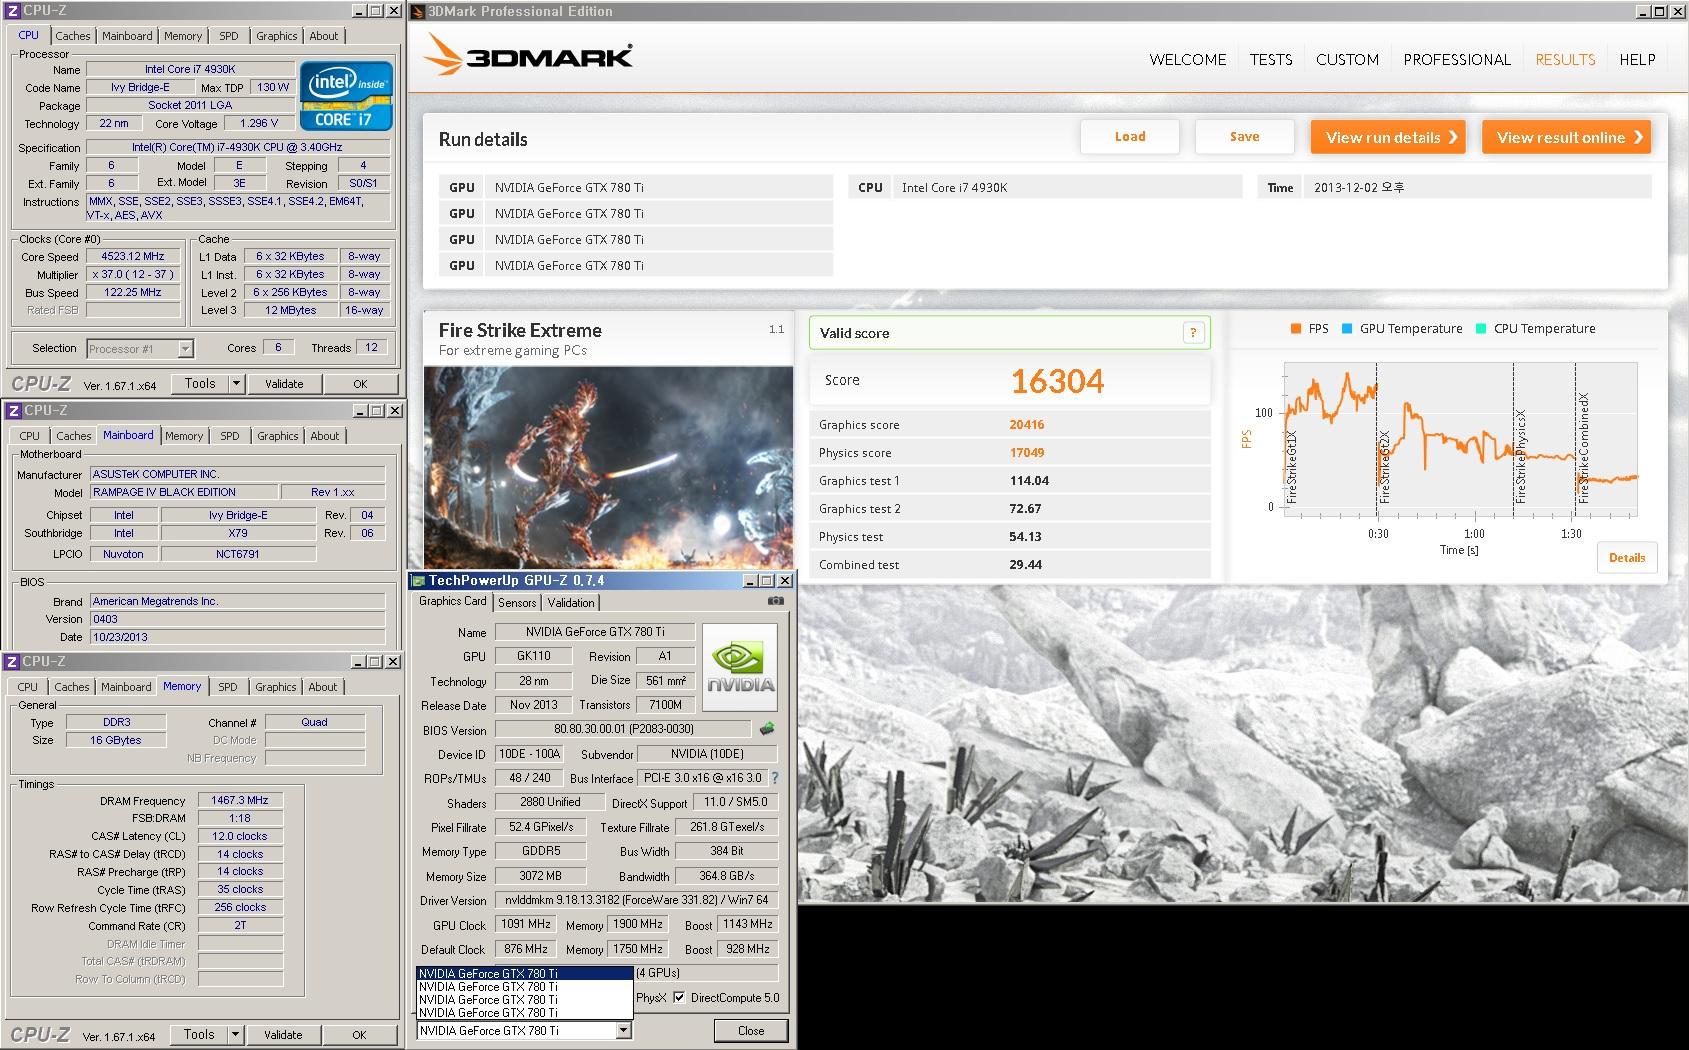Open the RESULTS section in 3DMark
The image size is (1689, 1050).
[1565, 59]
